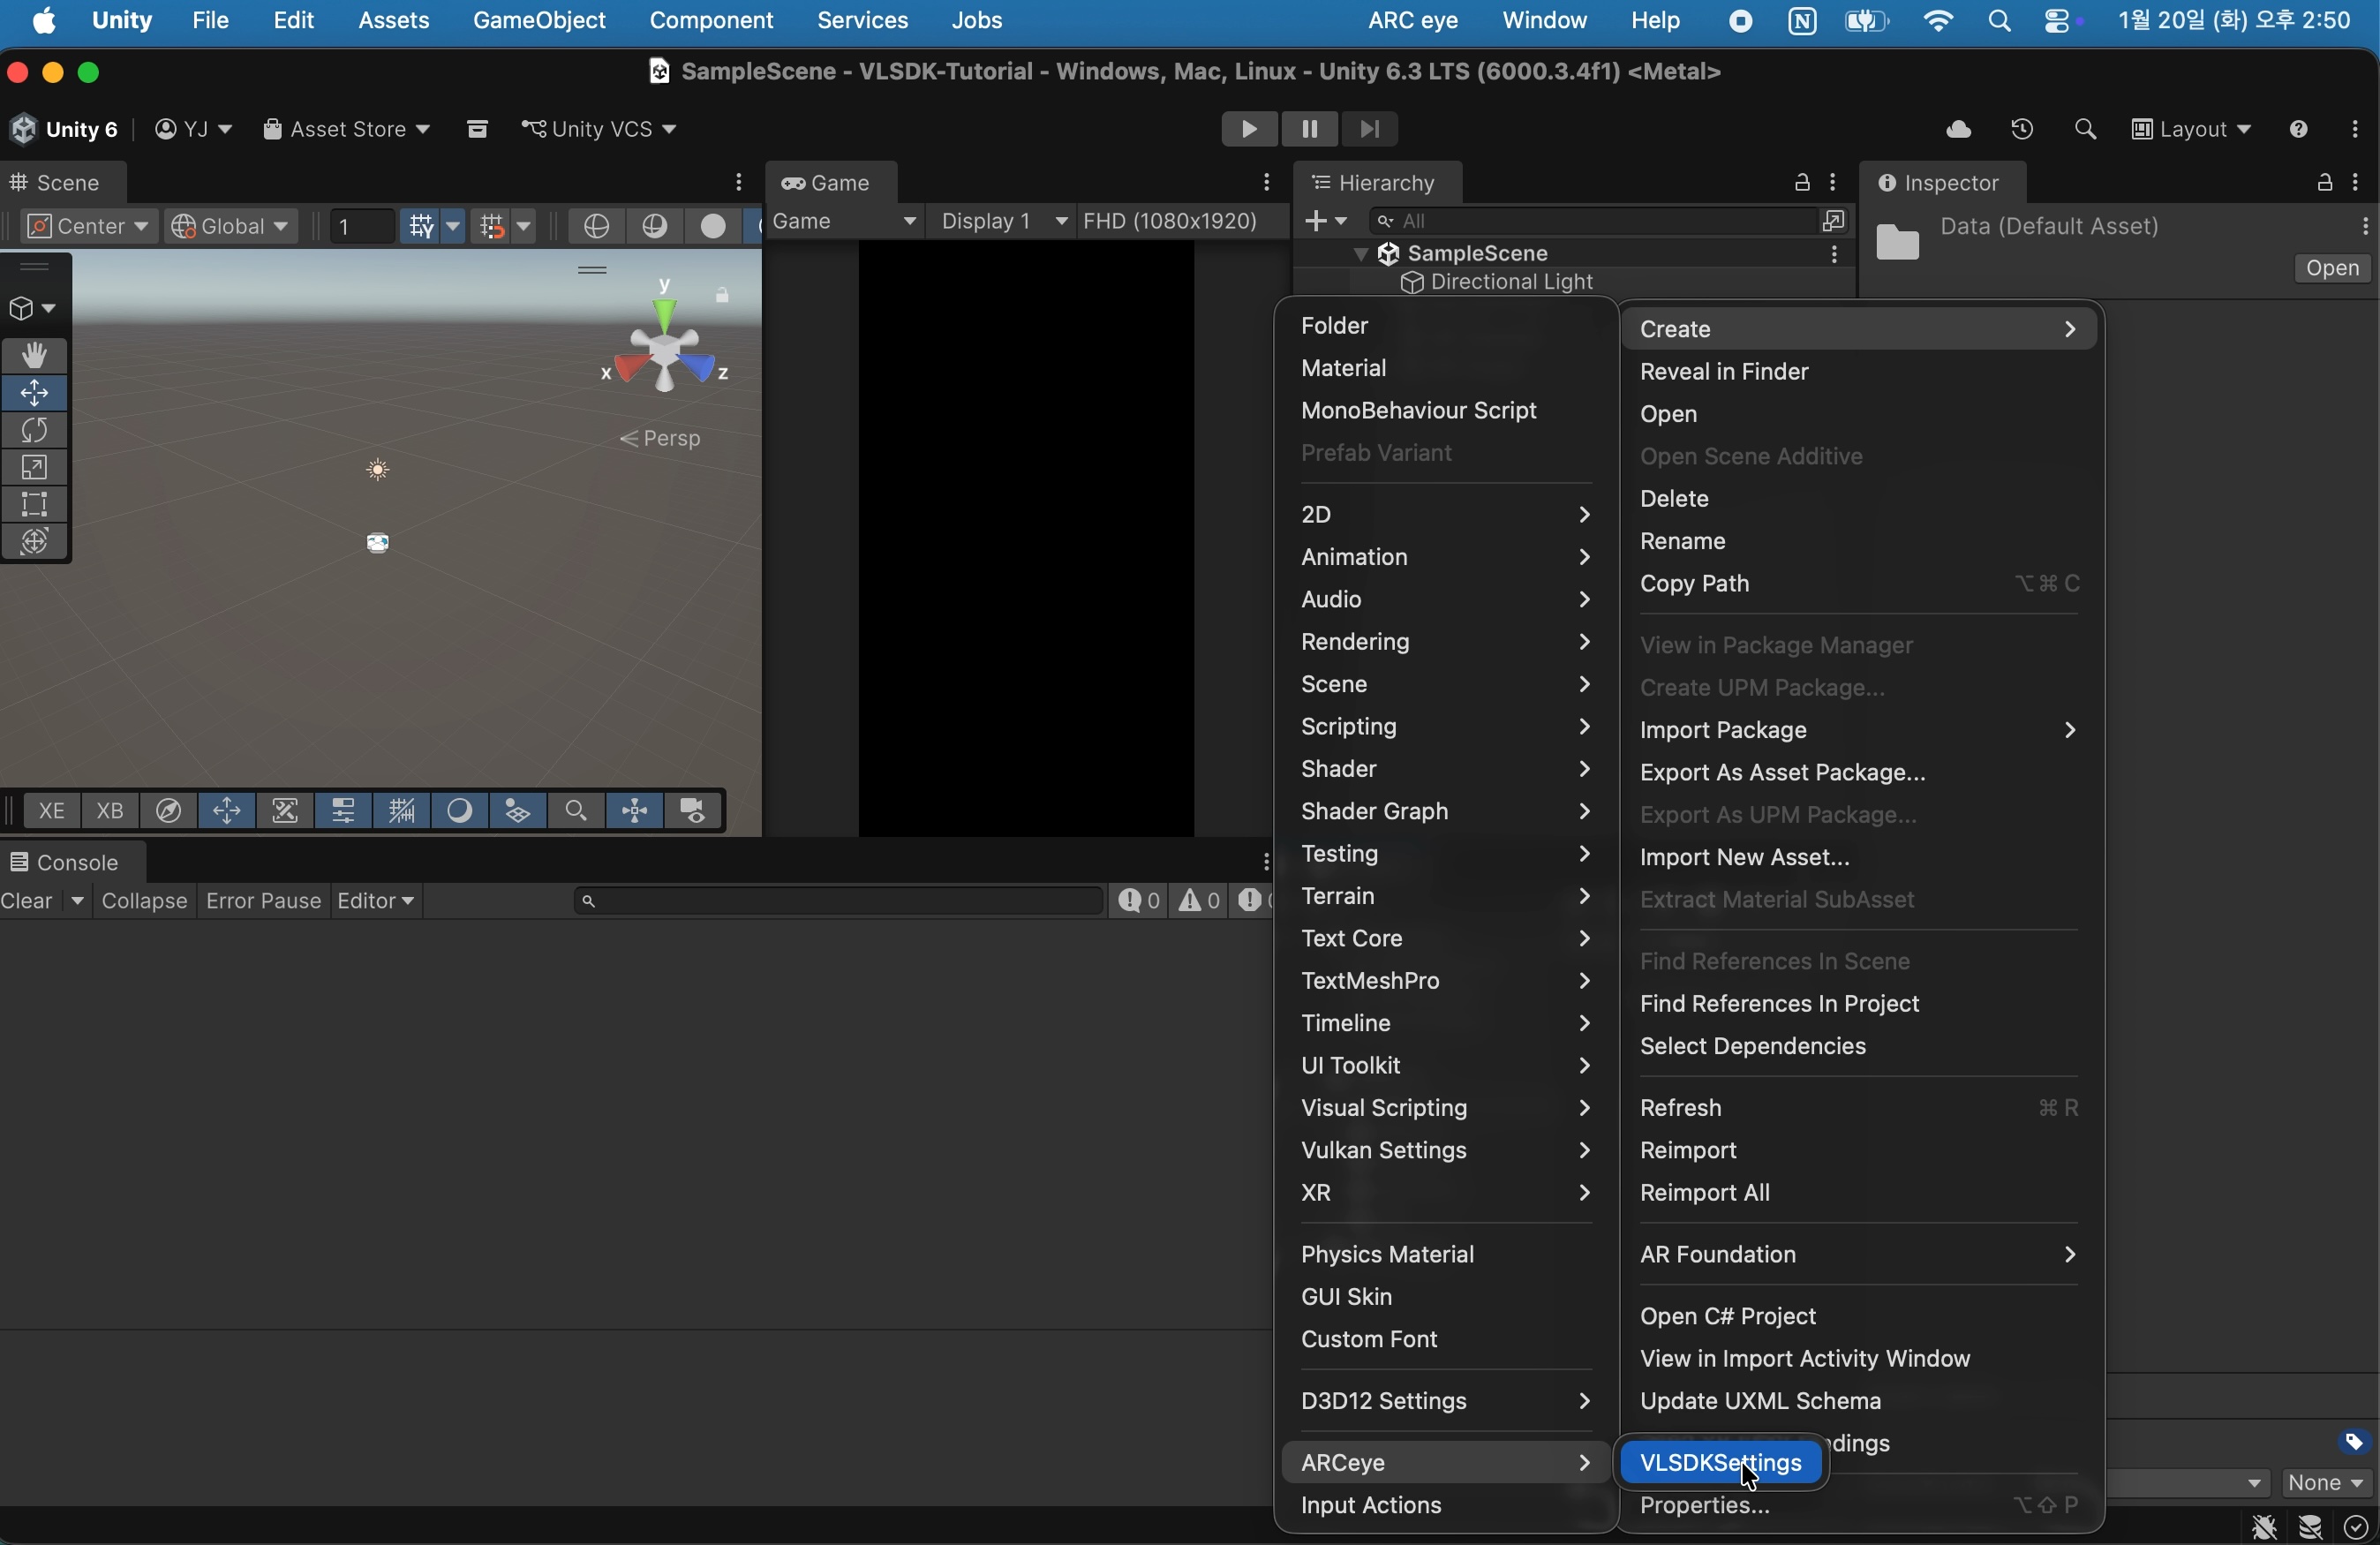
Task: Select the Scale tool icon
Action: tap(35, 468)
